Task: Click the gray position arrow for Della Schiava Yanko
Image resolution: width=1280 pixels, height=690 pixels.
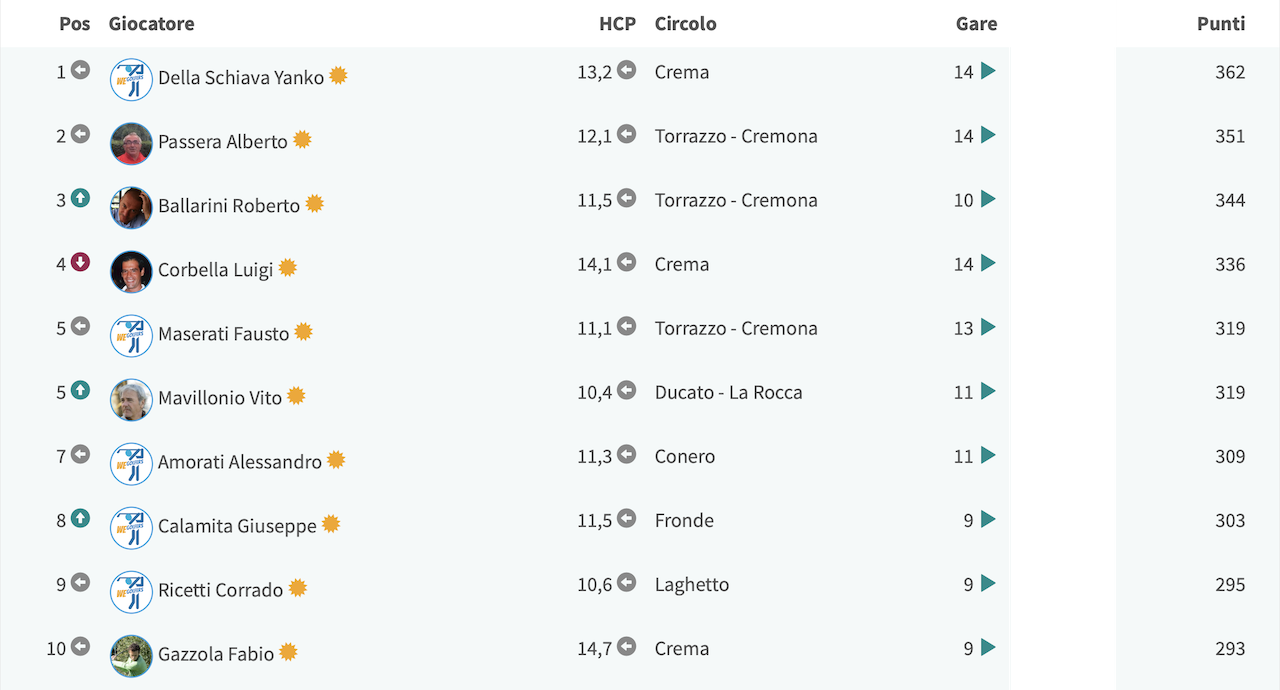Action: (x=80, y=70)
